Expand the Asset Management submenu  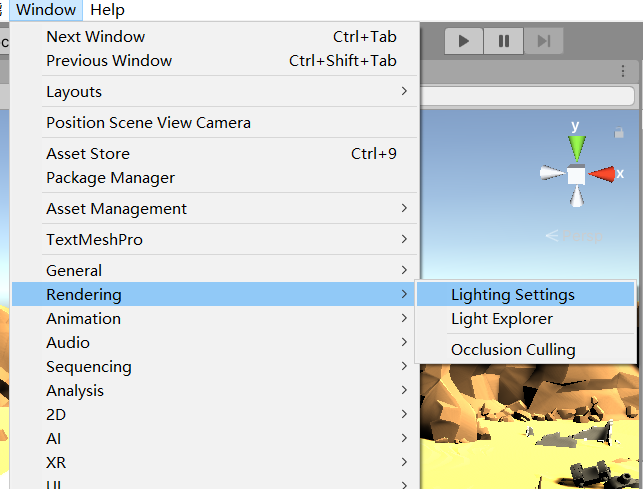[215, 209]
